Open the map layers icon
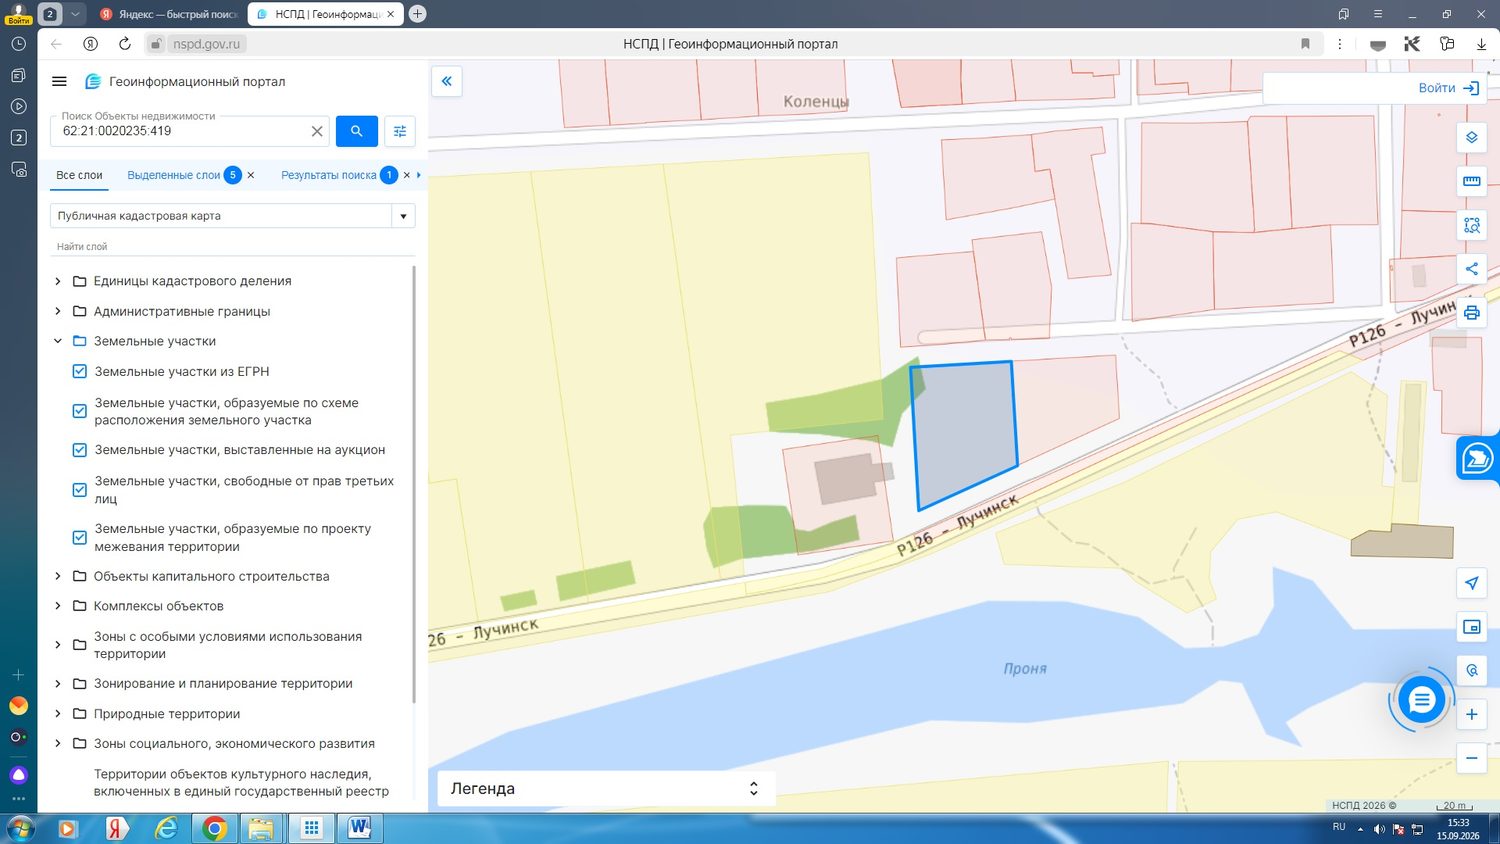 pyautogui.click(x=1472, y=137)
